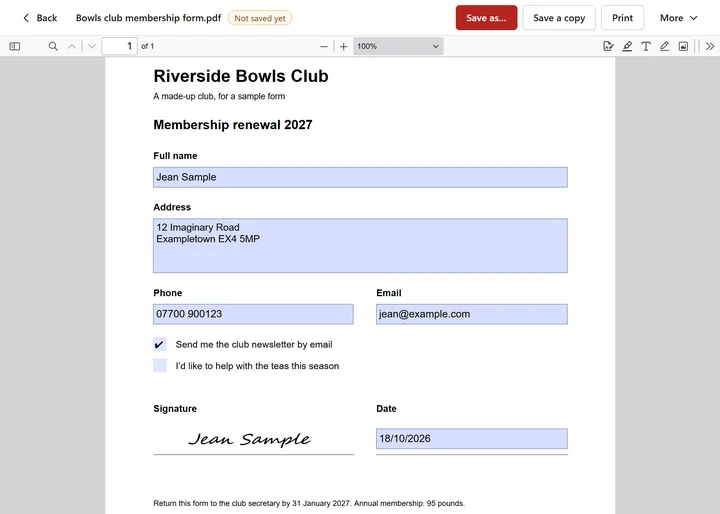Image resolution: width=720 pixels, height=514 pixels.
Task: Click the Phone field
Action: tap(253, 314)
